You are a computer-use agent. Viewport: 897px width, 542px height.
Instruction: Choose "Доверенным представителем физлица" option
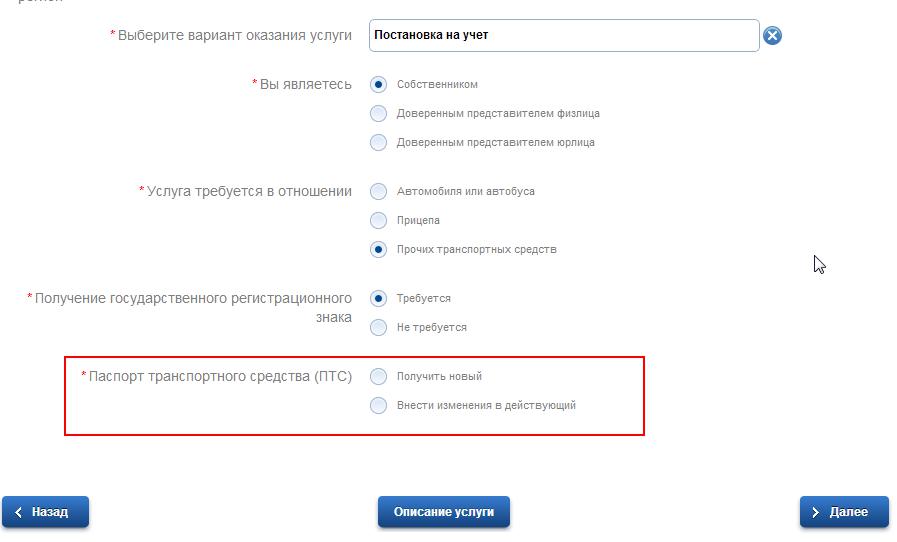pyautogui.click(x=378, y=114)
